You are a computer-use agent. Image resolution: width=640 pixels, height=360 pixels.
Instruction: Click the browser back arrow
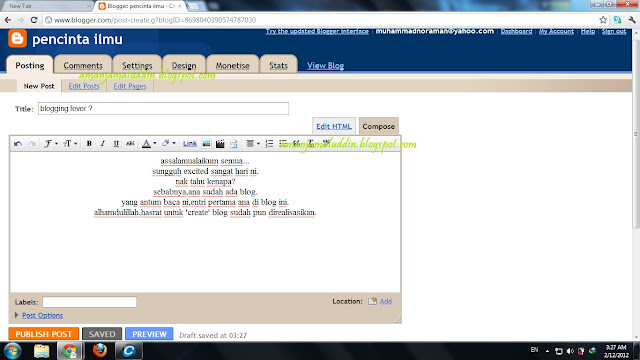click(x=8, y=20)
